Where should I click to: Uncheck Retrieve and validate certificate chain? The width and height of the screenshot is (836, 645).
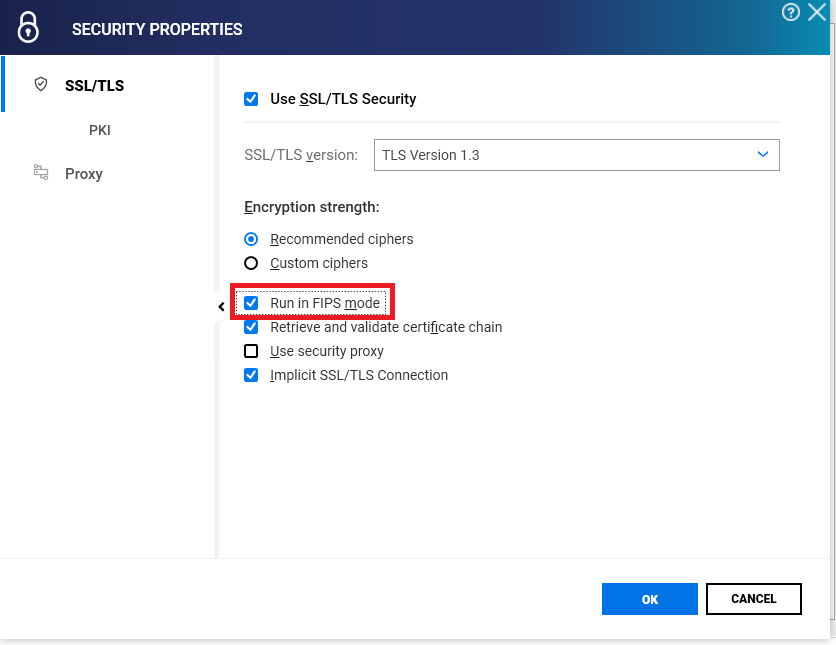pos(251,327)
